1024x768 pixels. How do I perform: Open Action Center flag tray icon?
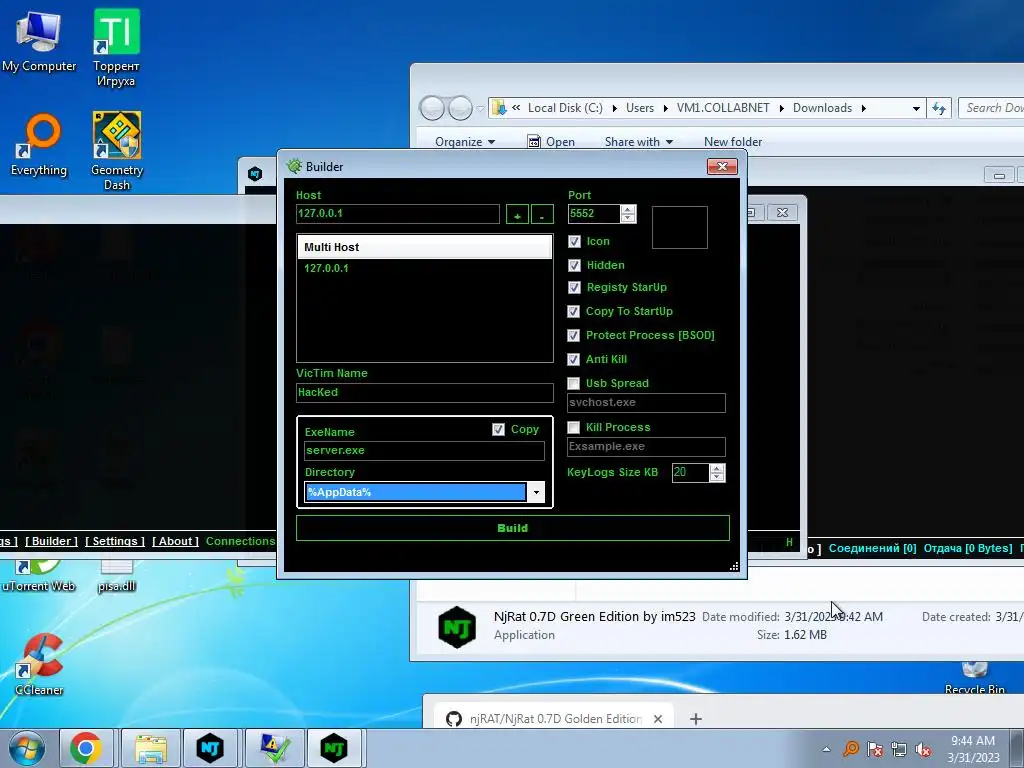click(x=875, y=749)
